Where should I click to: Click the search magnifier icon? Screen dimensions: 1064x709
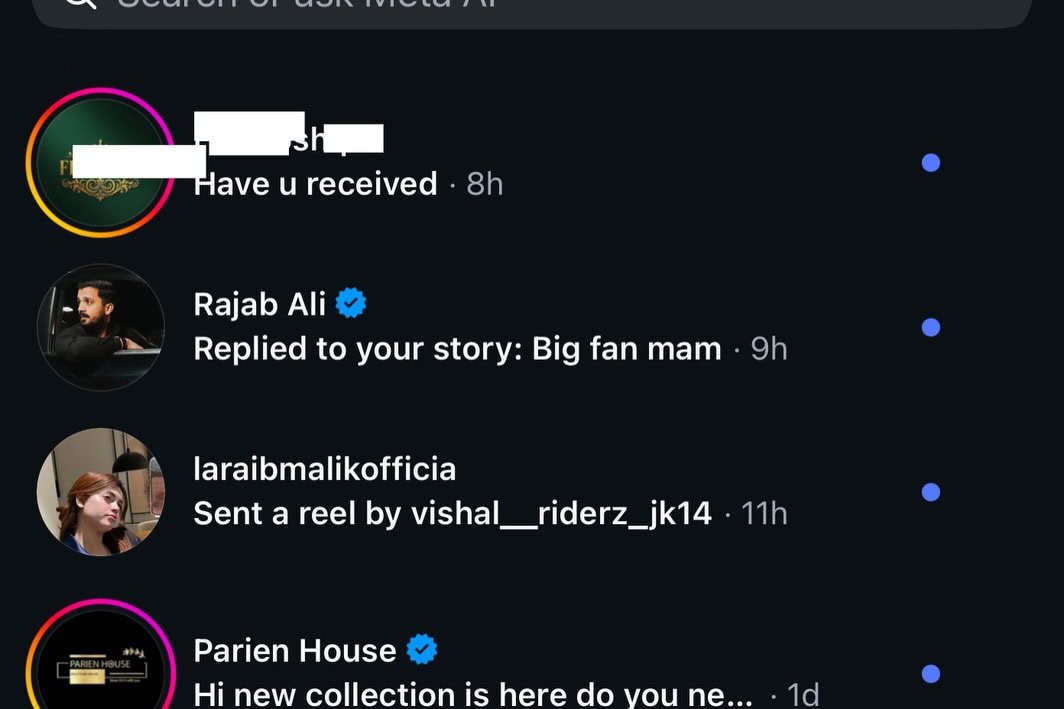(x=80, y=4)
